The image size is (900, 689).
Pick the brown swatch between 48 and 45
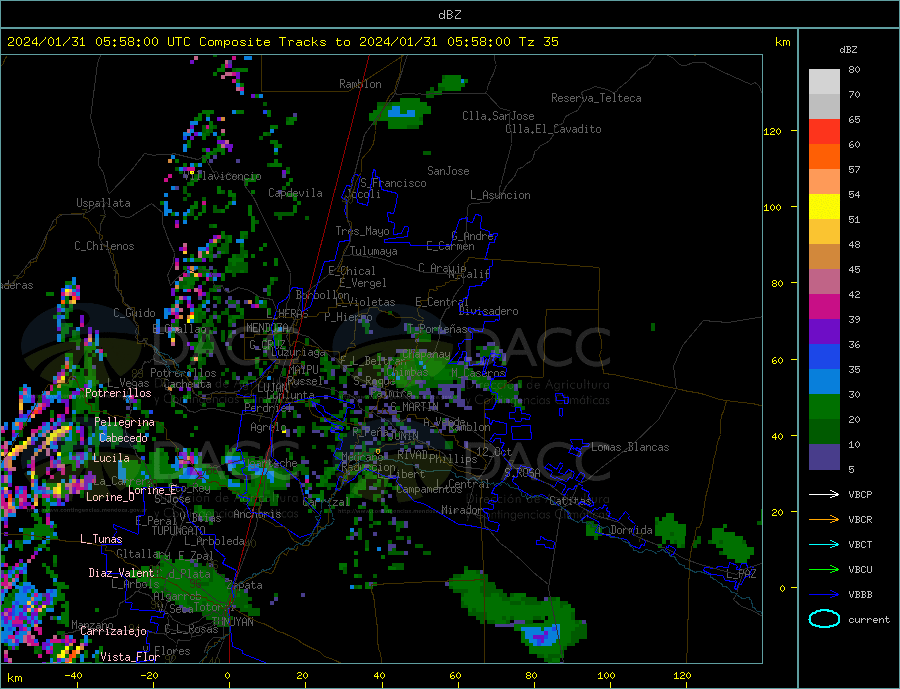pyautogui.click(x=824, y=257)
